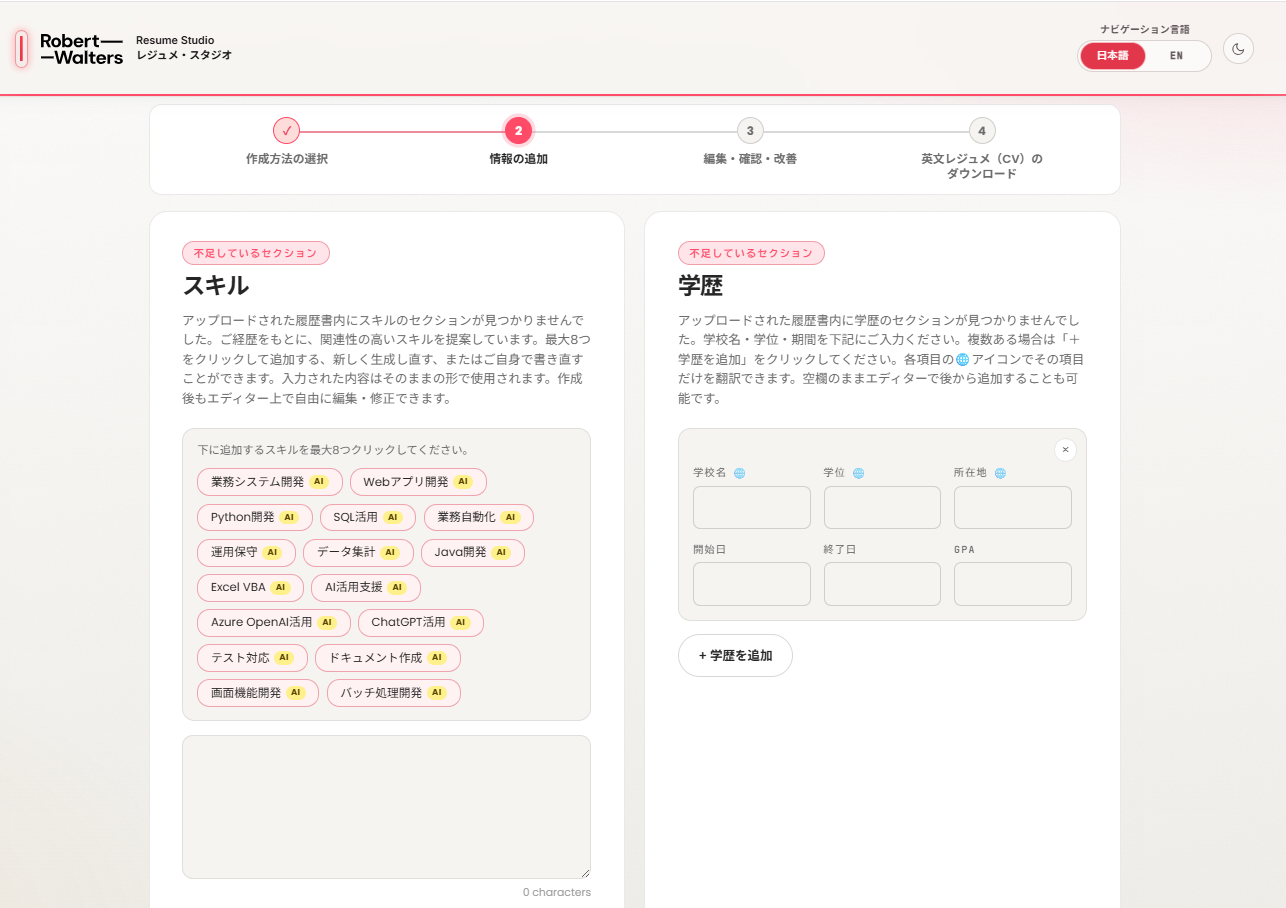The width and height of the screenshot is (1286, 908).
Task: Click the 不足しているセクション badge above 学歴
Action: coord(752,253)
